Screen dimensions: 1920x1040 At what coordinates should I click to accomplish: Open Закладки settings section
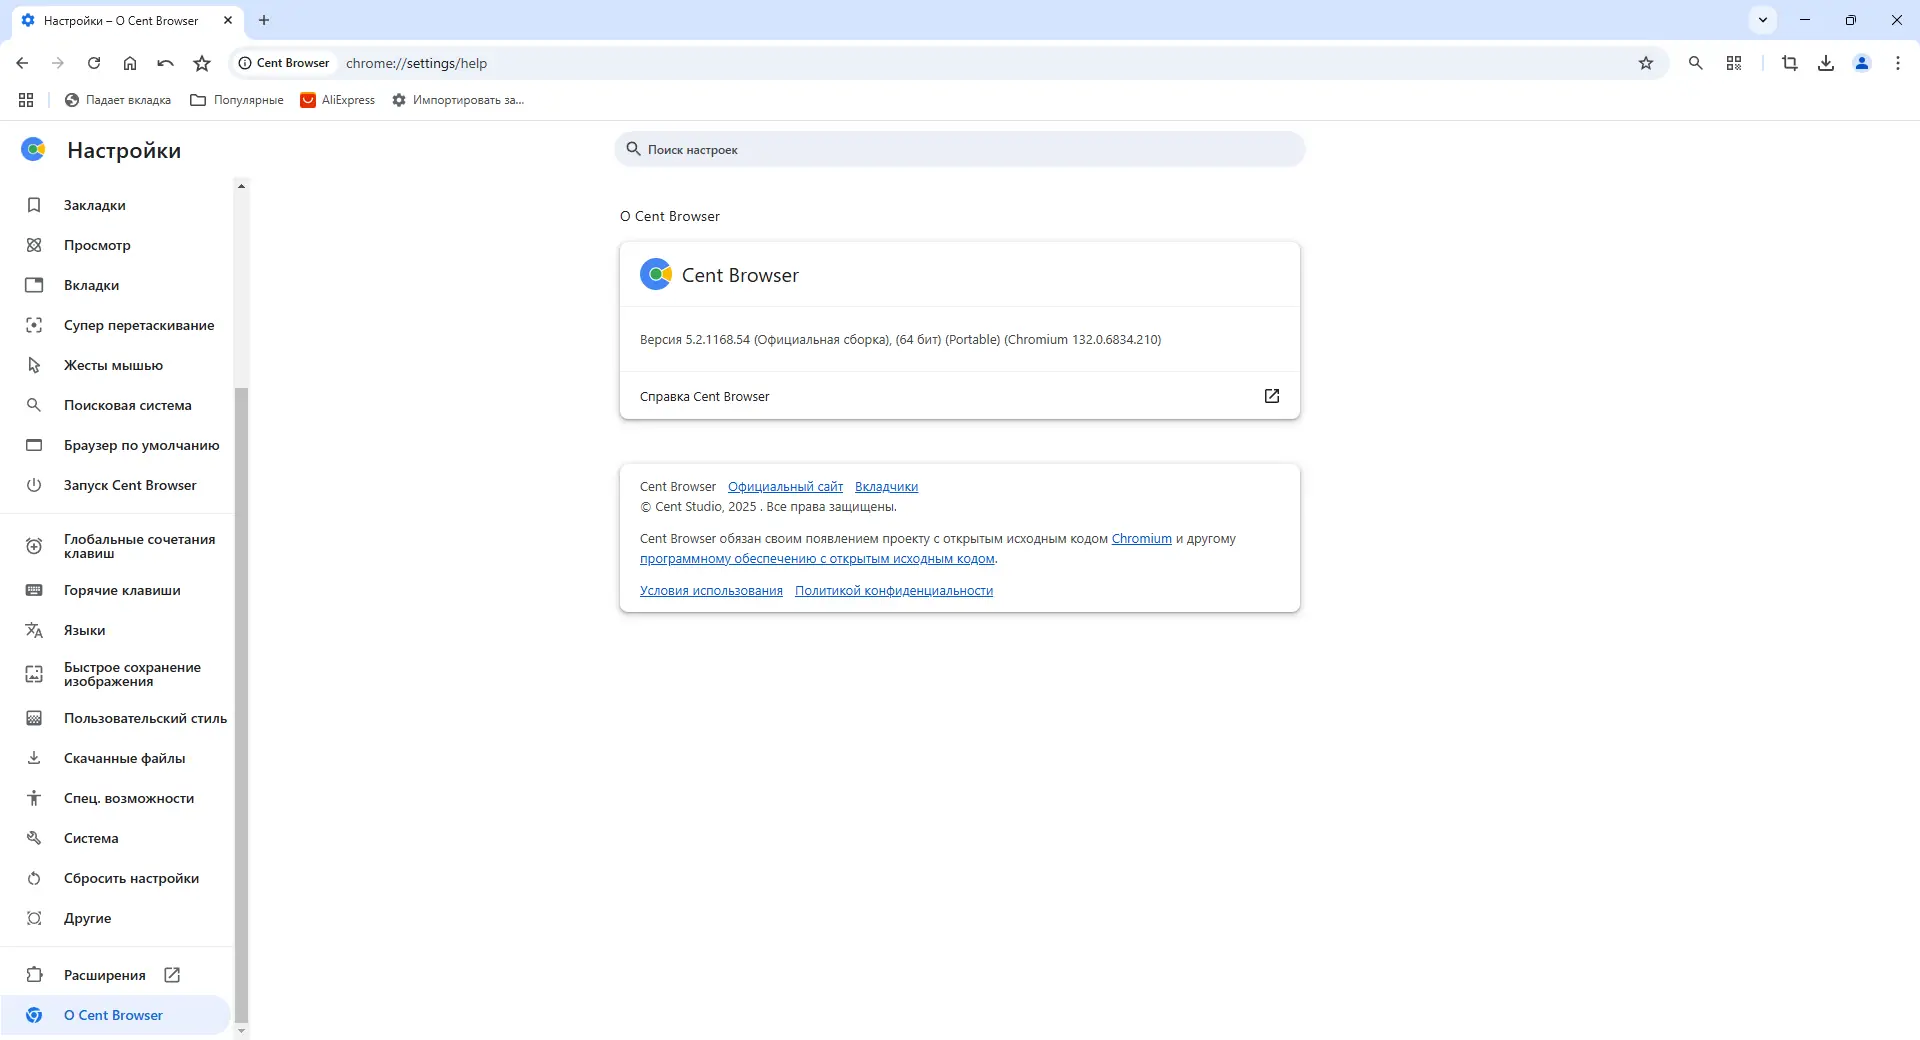pyautogui.click(x=116, y=205)
